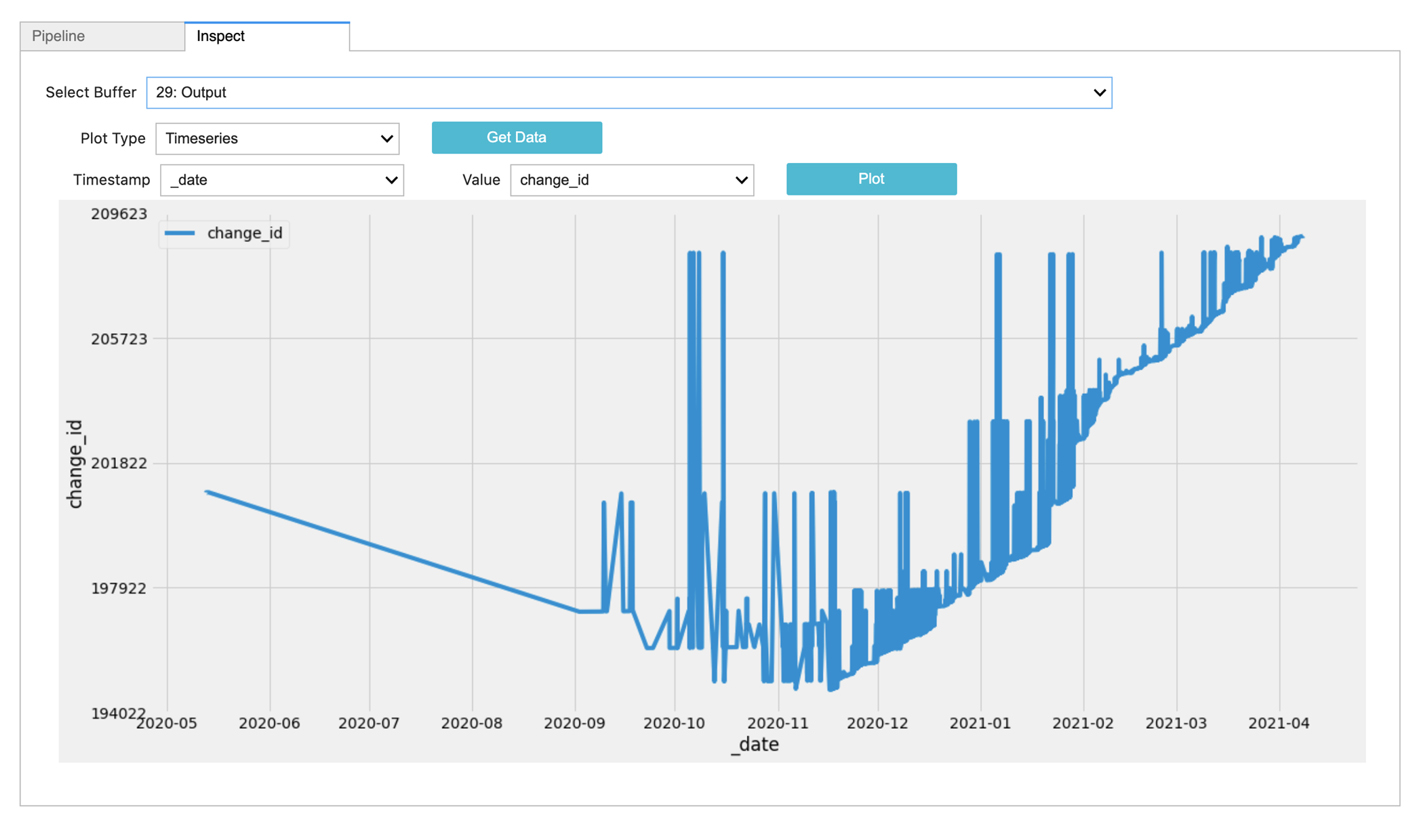Screen dimensions: 1420x830
Task: Open the Timestamp dropdown showing _date
Action: coord(281,180)
